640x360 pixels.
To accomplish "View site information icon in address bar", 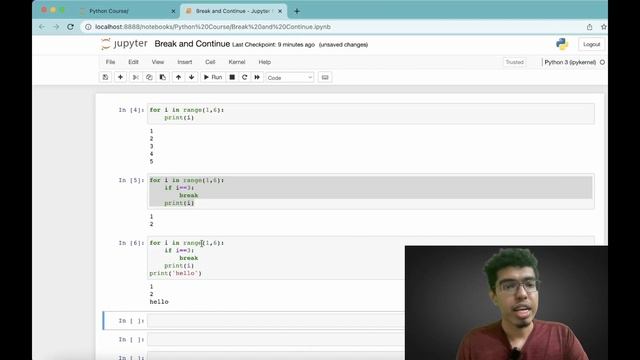I will 88,27.
